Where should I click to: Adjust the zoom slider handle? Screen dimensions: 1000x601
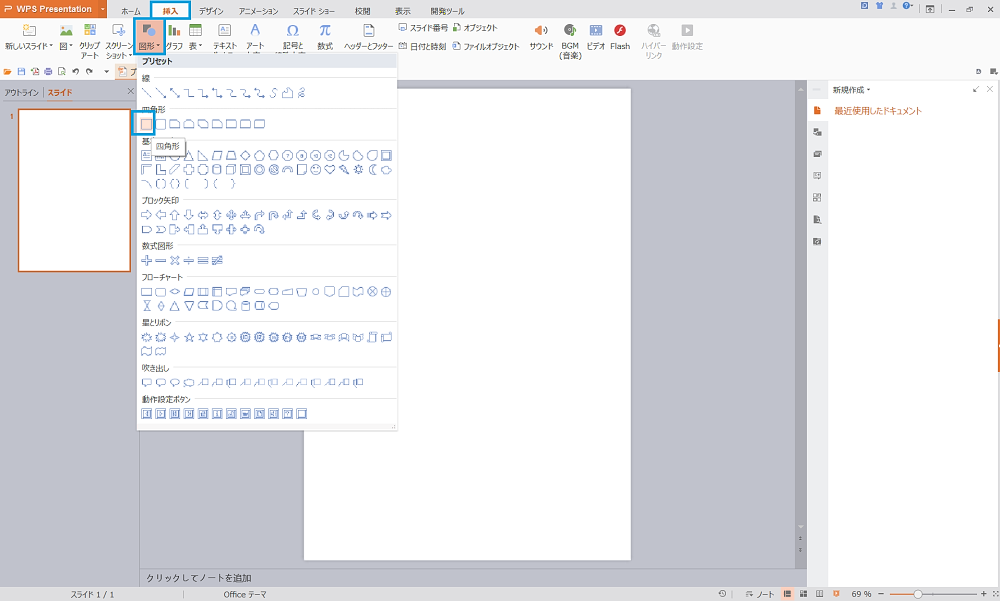(x=918, y=594)
